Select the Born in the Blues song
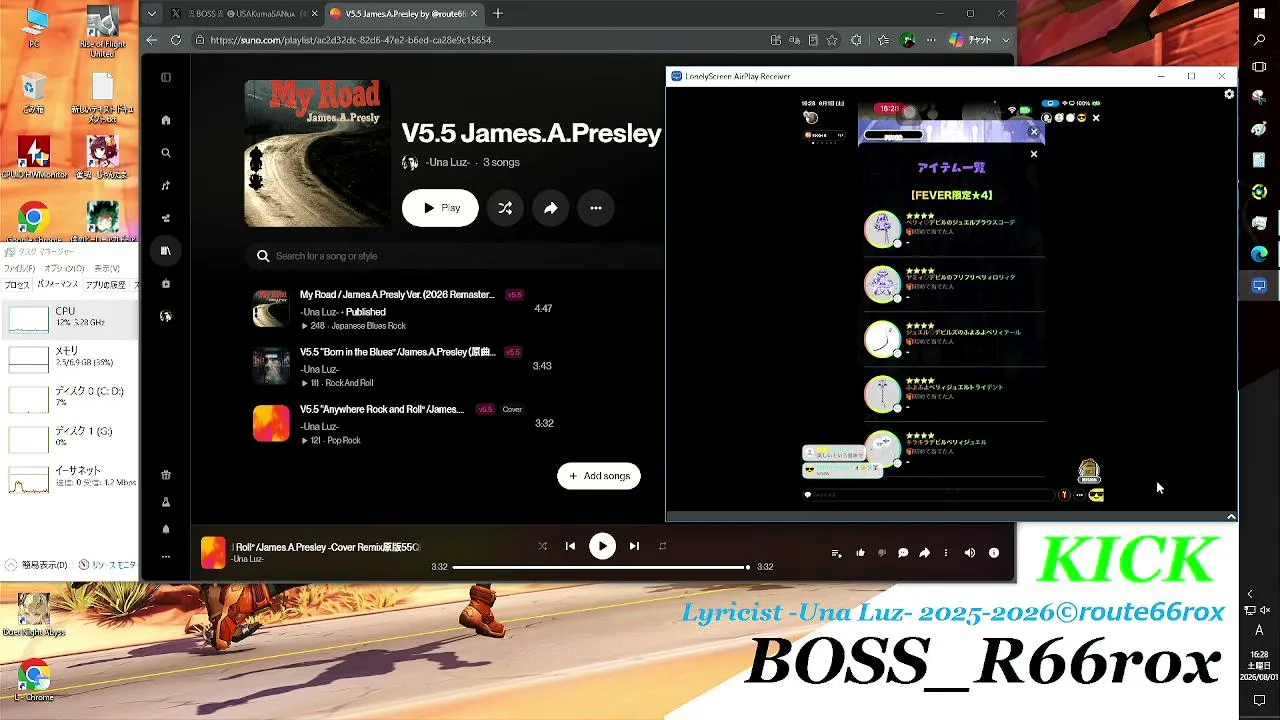This screenshot has width=1280, height=720. pos(397,352)
